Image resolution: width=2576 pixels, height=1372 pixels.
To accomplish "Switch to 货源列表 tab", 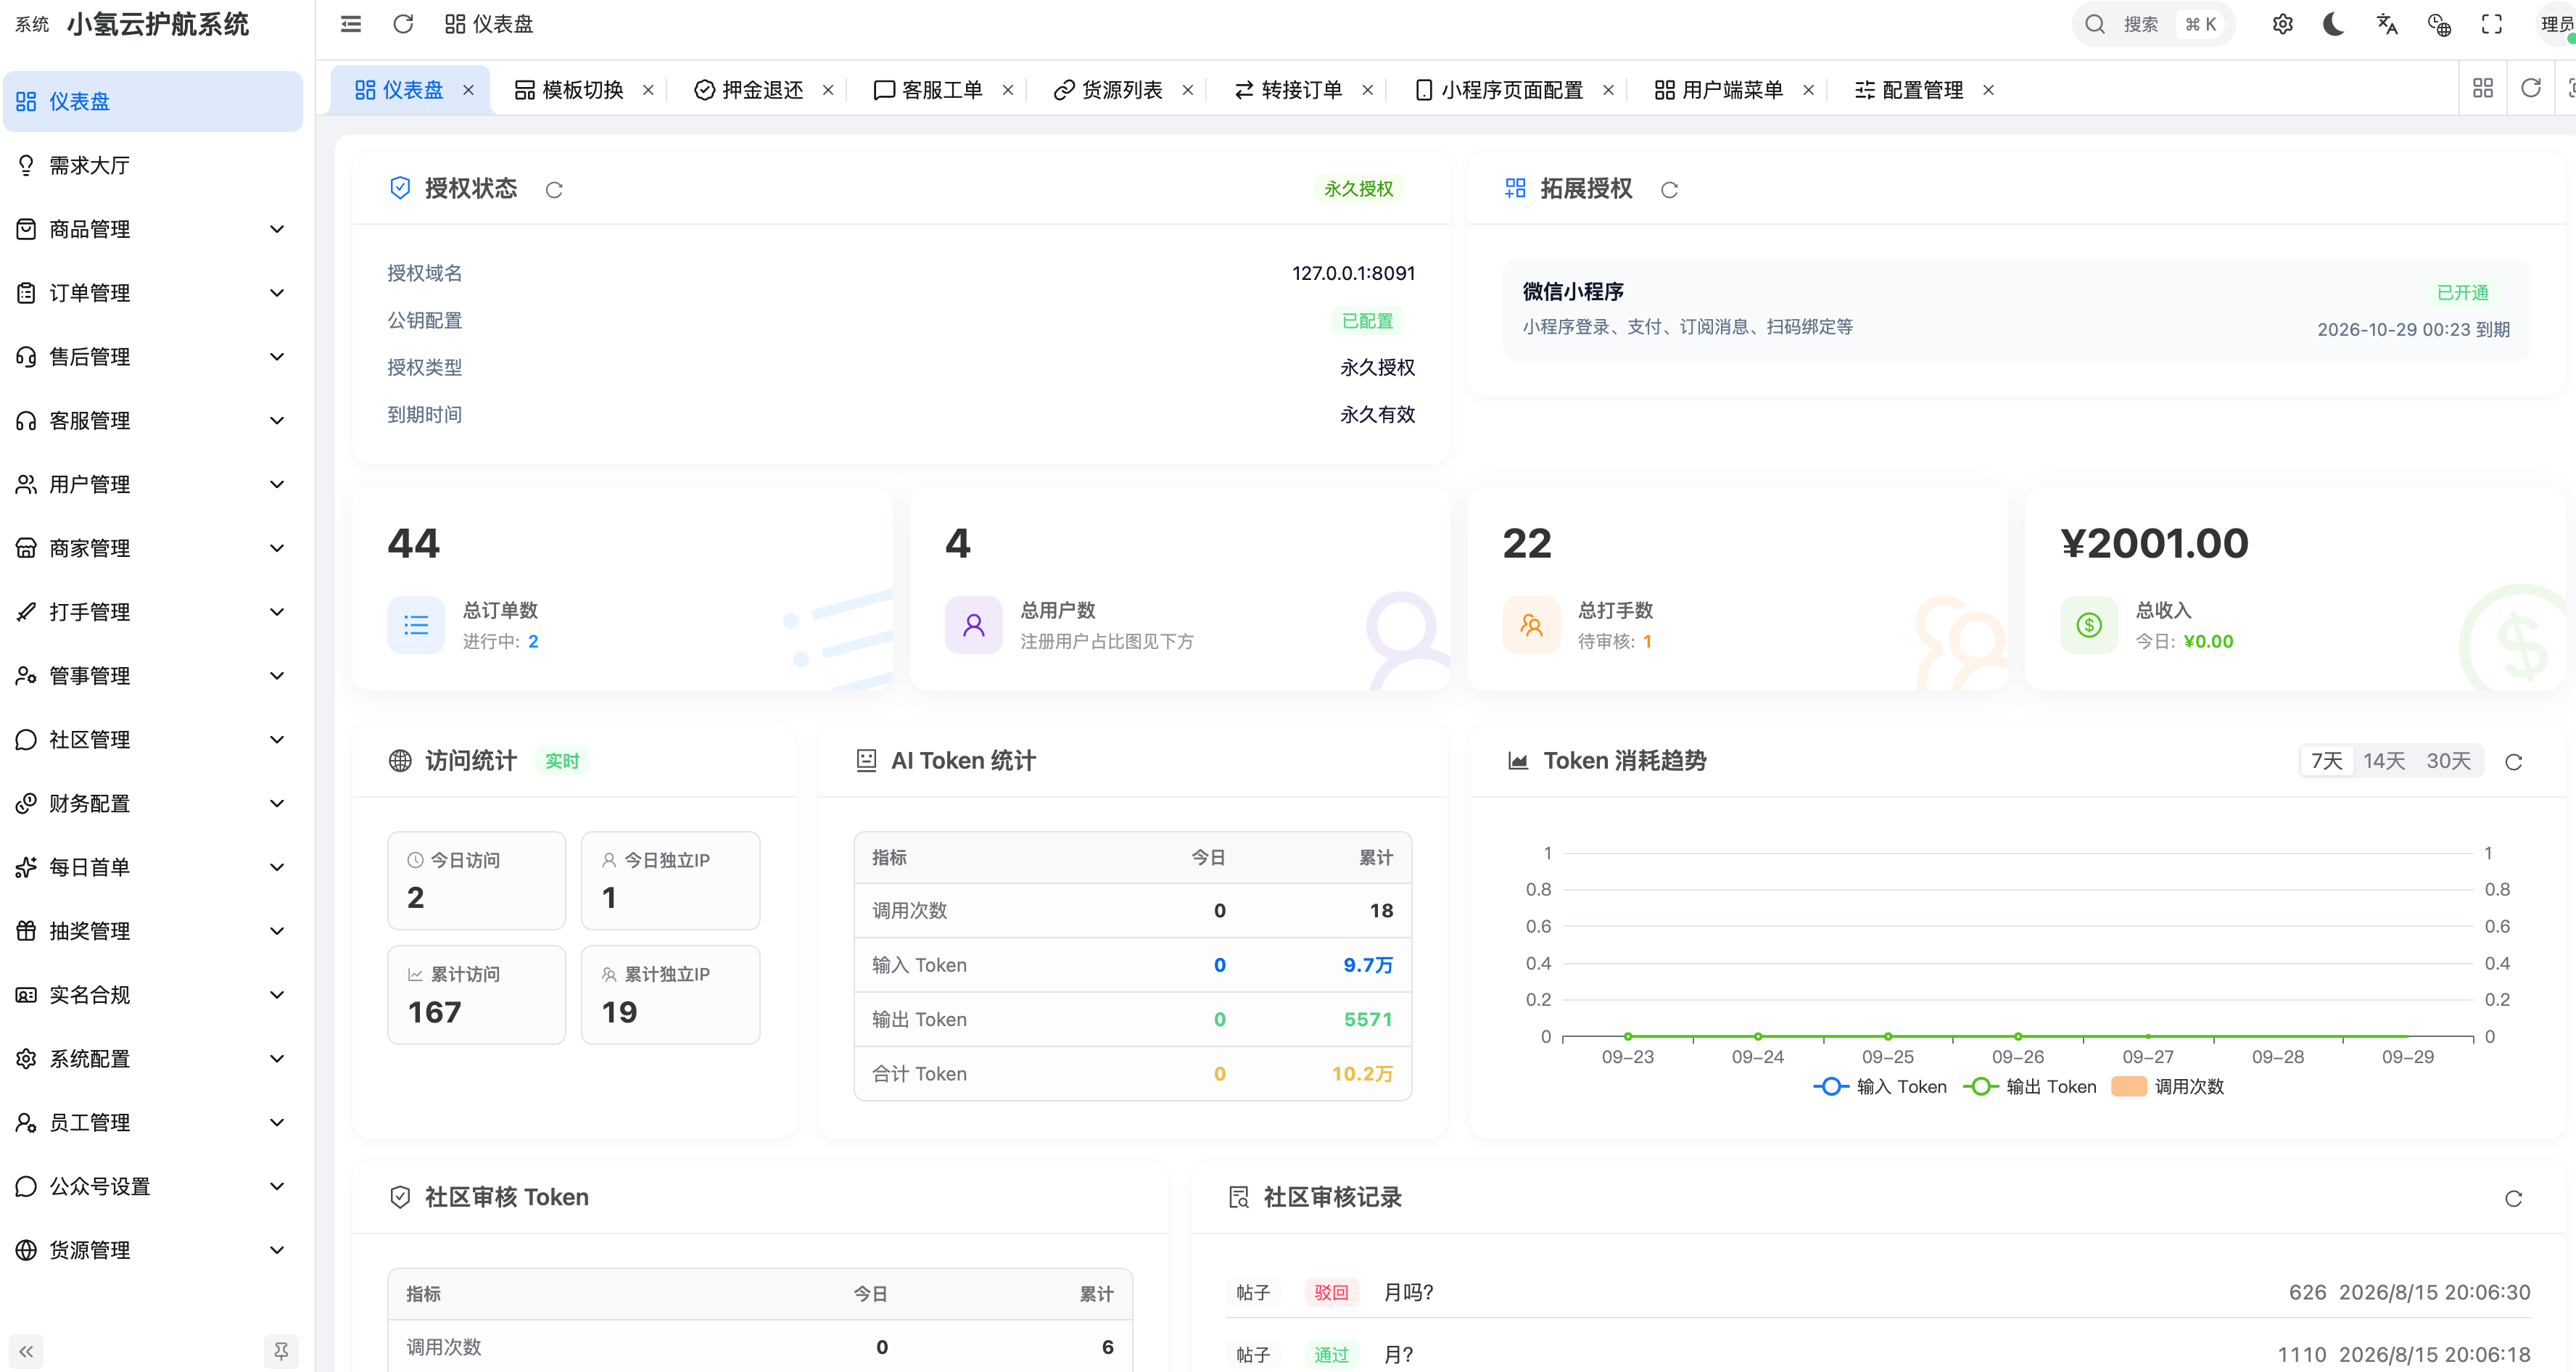I will click(1108, 90).
